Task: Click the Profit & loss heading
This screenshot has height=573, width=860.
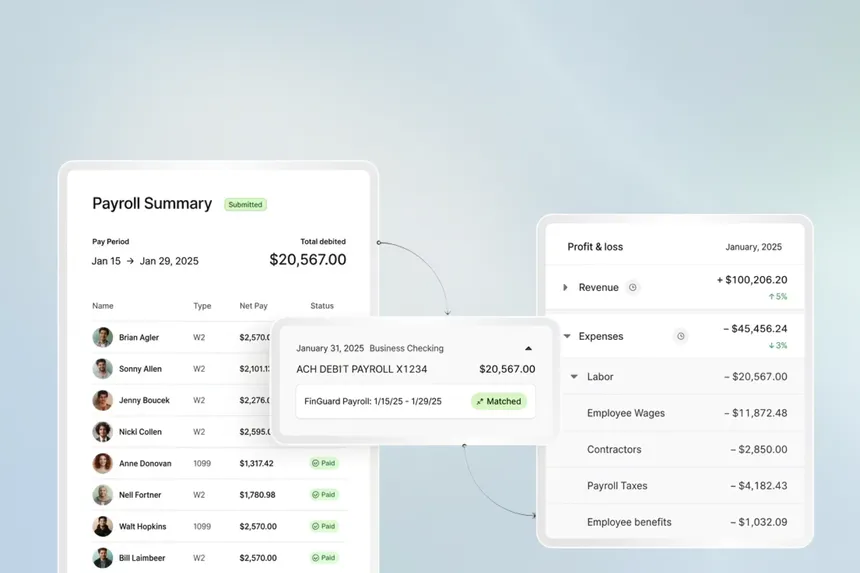Action: [595, 247]
